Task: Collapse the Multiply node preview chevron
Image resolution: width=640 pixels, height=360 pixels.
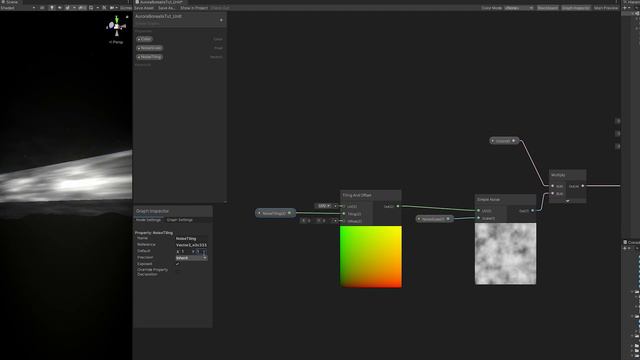Action: click(x=567, y=200)
